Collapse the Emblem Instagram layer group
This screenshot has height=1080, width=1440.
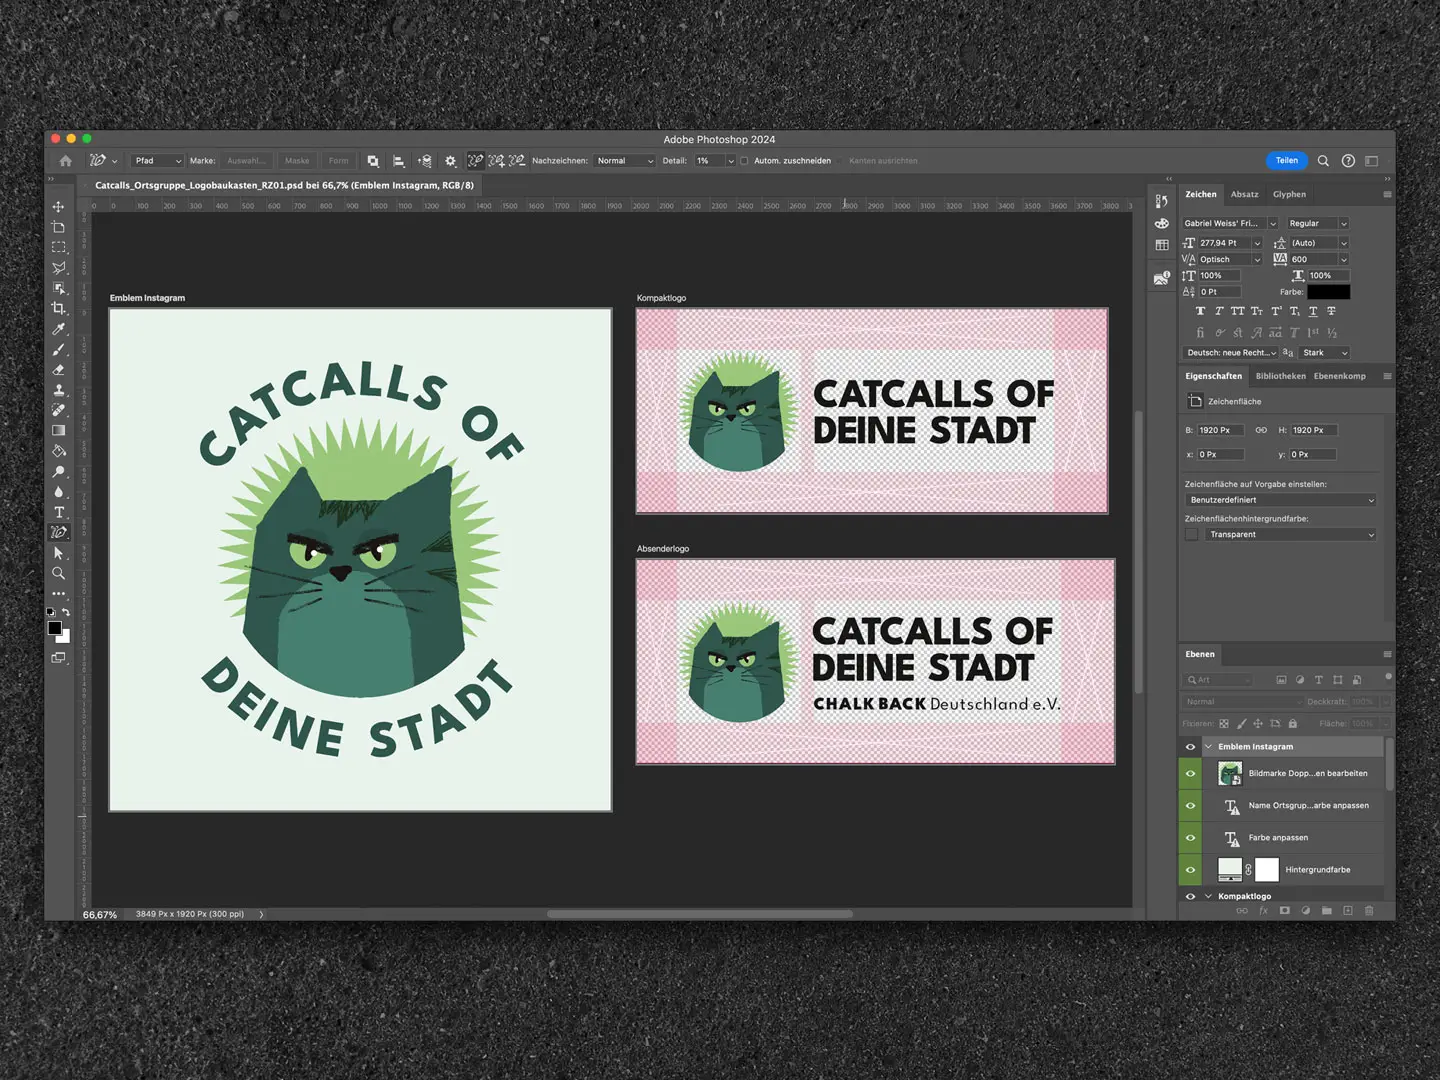(x=1209, y=747)
